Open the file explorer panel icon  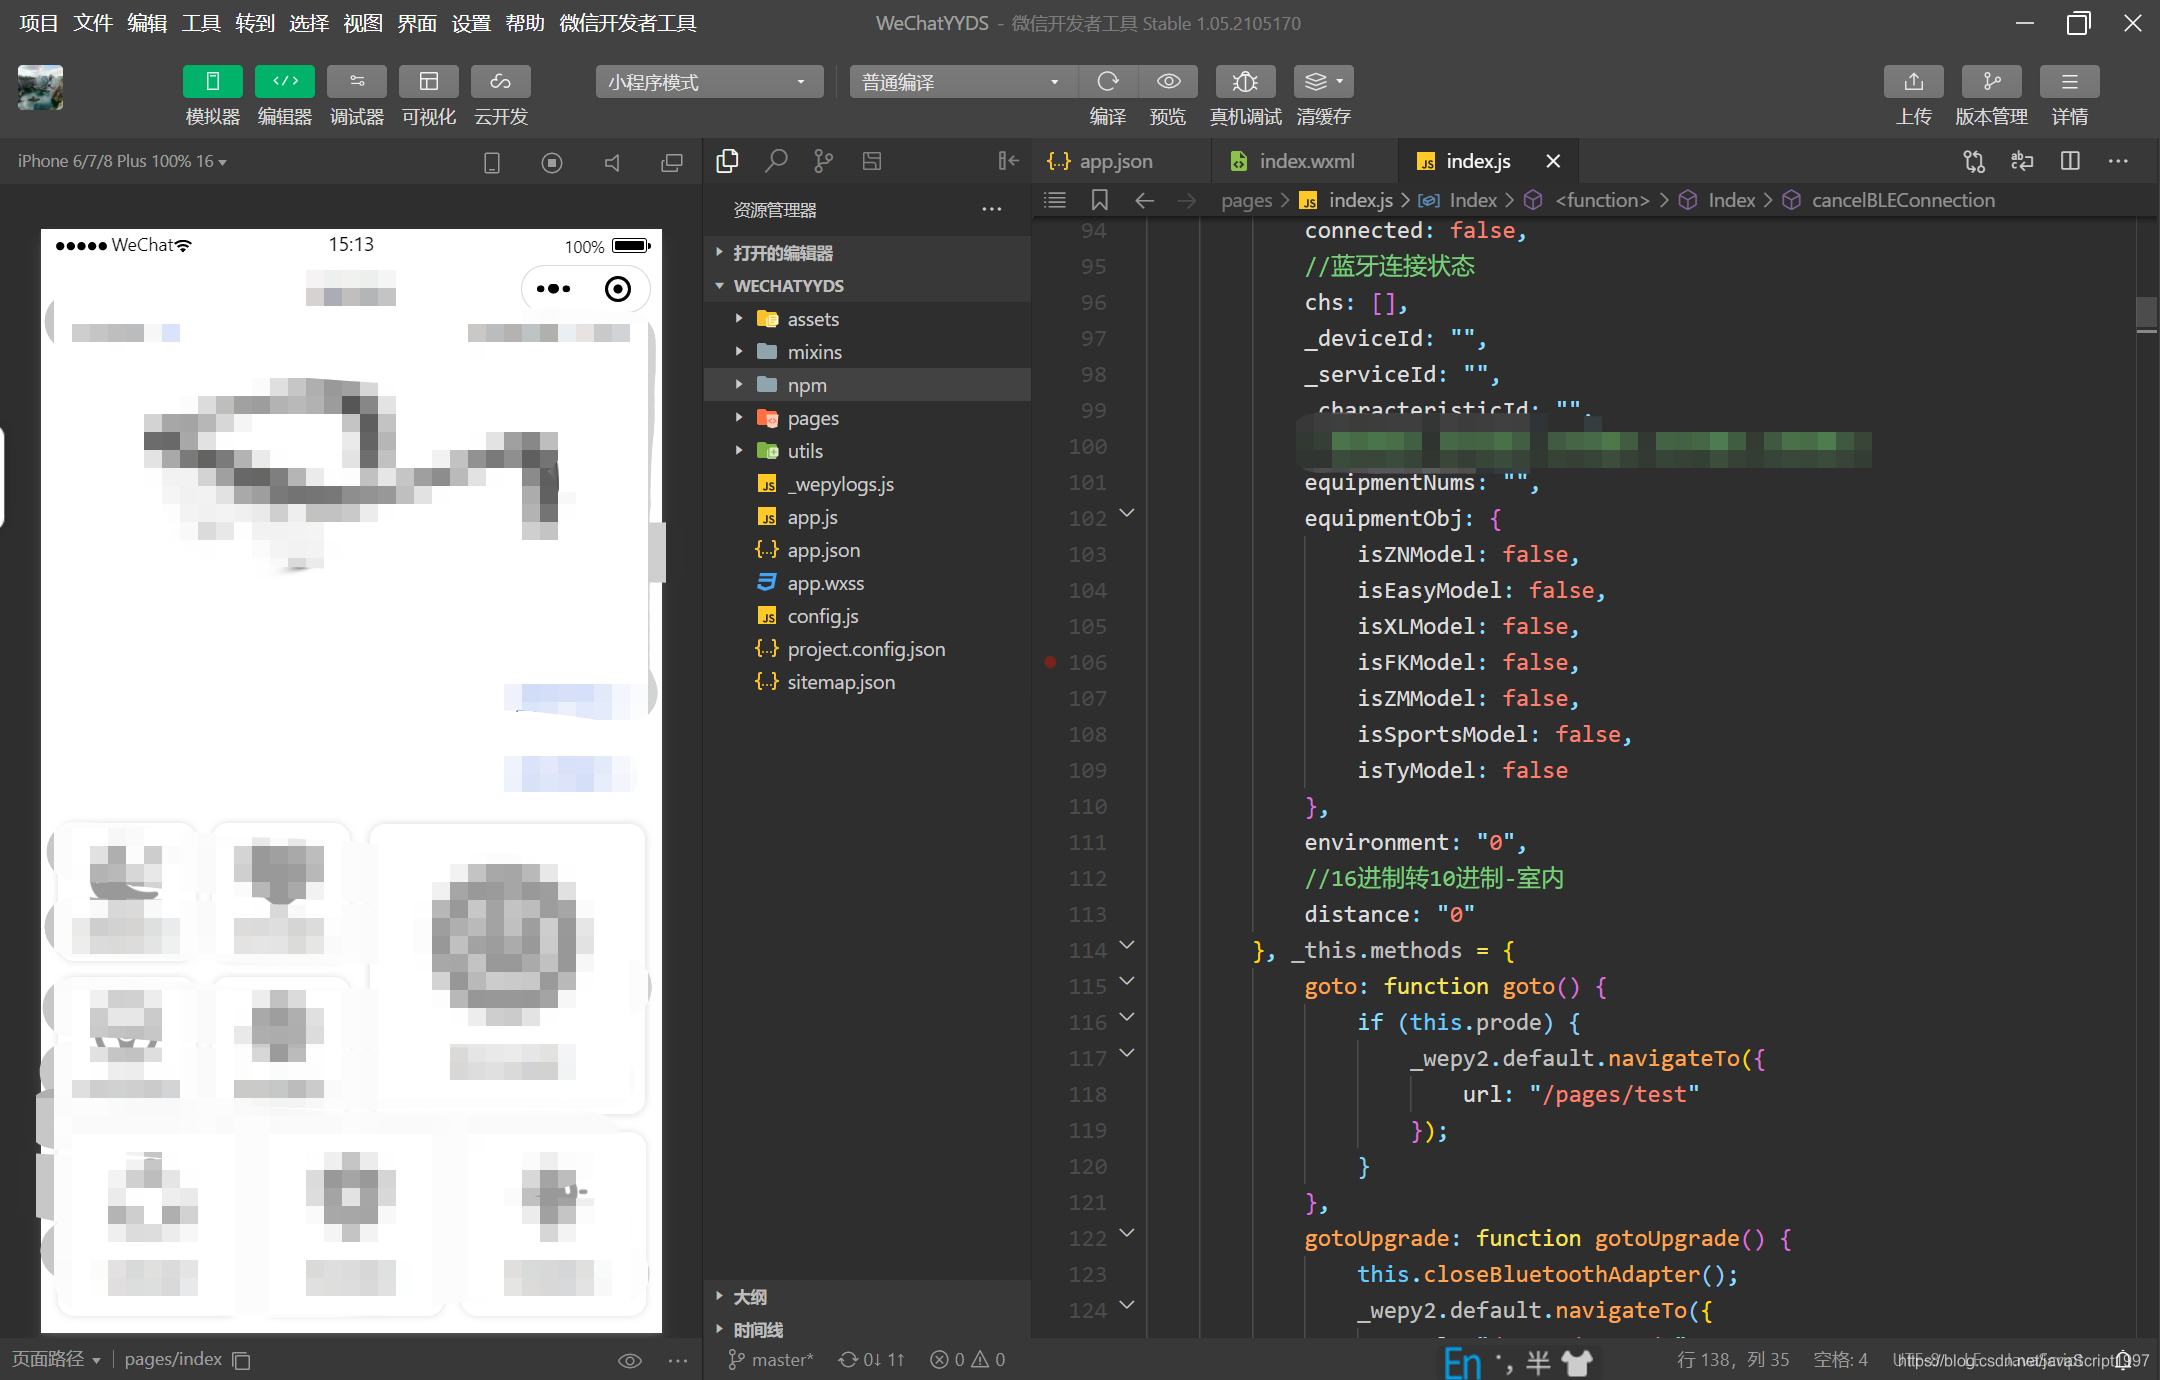[728, 161]
